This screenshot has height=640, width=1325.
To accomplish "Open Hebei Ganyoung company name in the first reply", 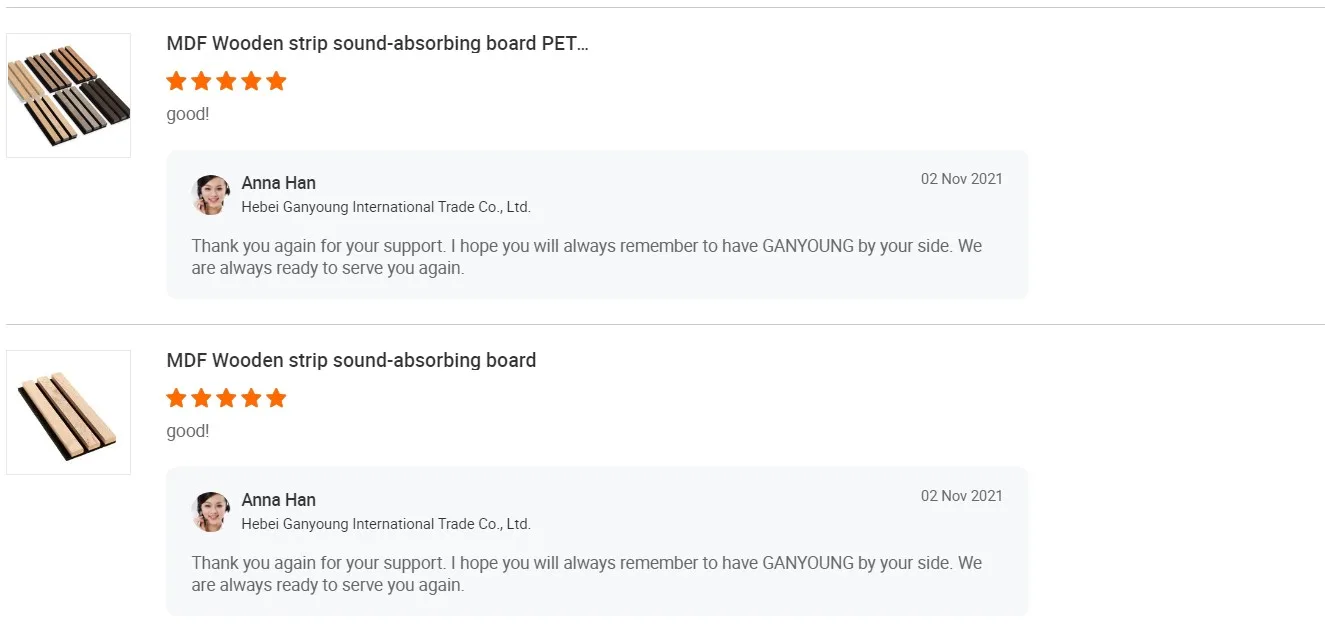I will tap(386, 208).
